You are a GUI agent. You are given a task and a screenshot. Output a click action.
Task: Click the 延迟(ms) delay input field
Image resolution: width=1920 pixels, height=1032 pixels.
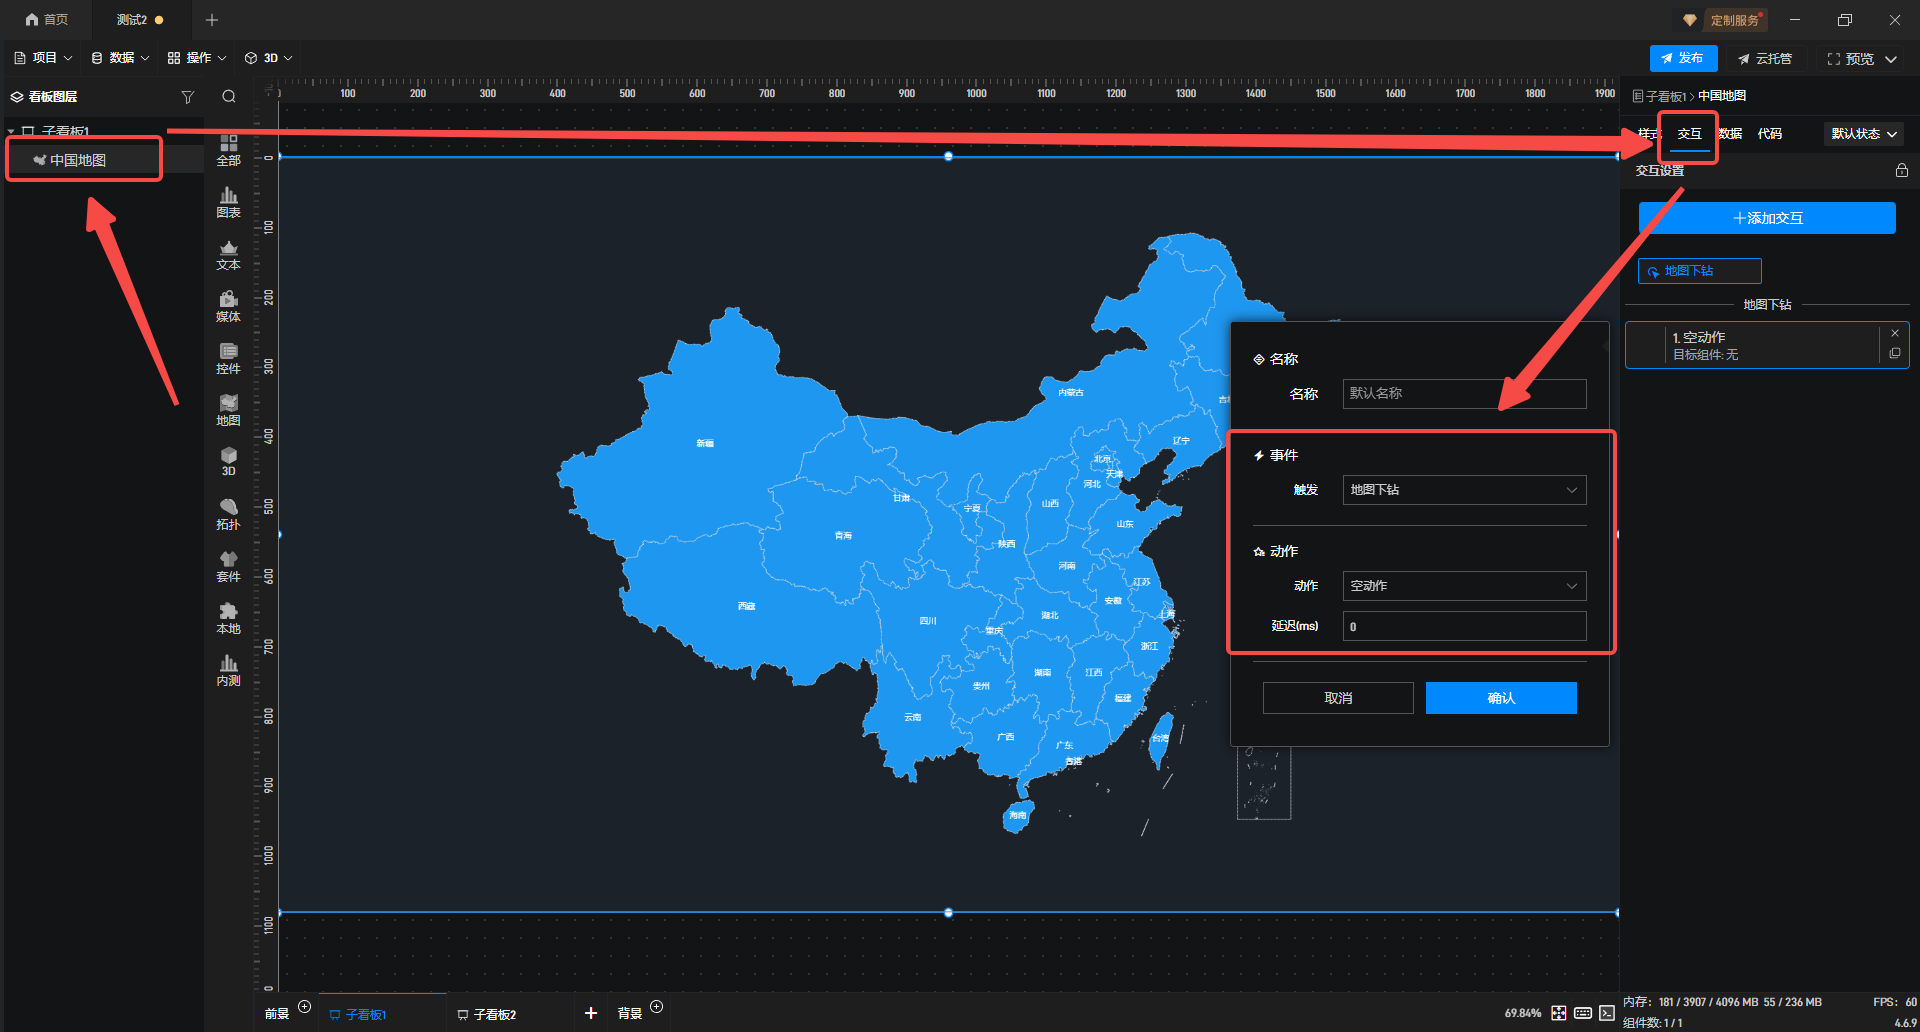click(1463, 627)
